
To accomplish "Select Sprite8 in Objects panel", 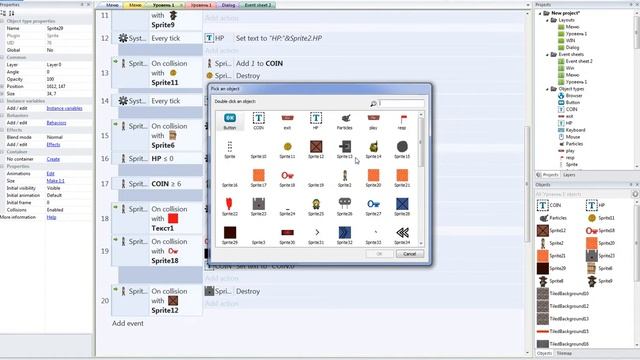I will [551, 281].
